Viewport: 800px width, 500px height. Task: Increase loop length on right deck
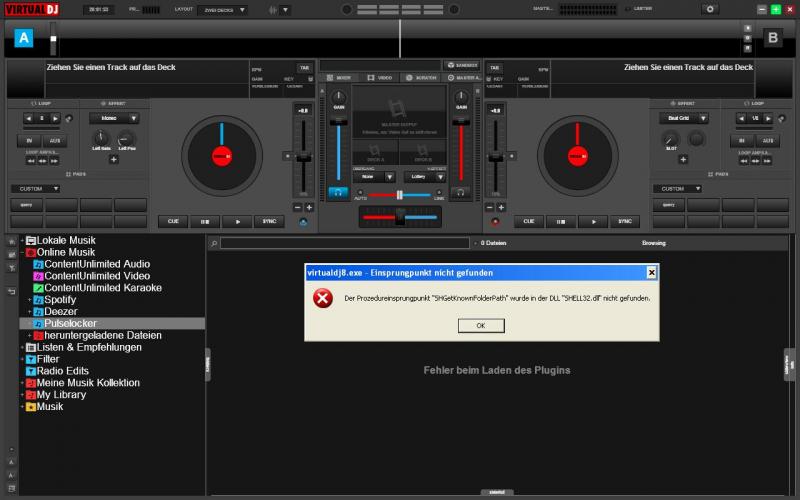768,118
